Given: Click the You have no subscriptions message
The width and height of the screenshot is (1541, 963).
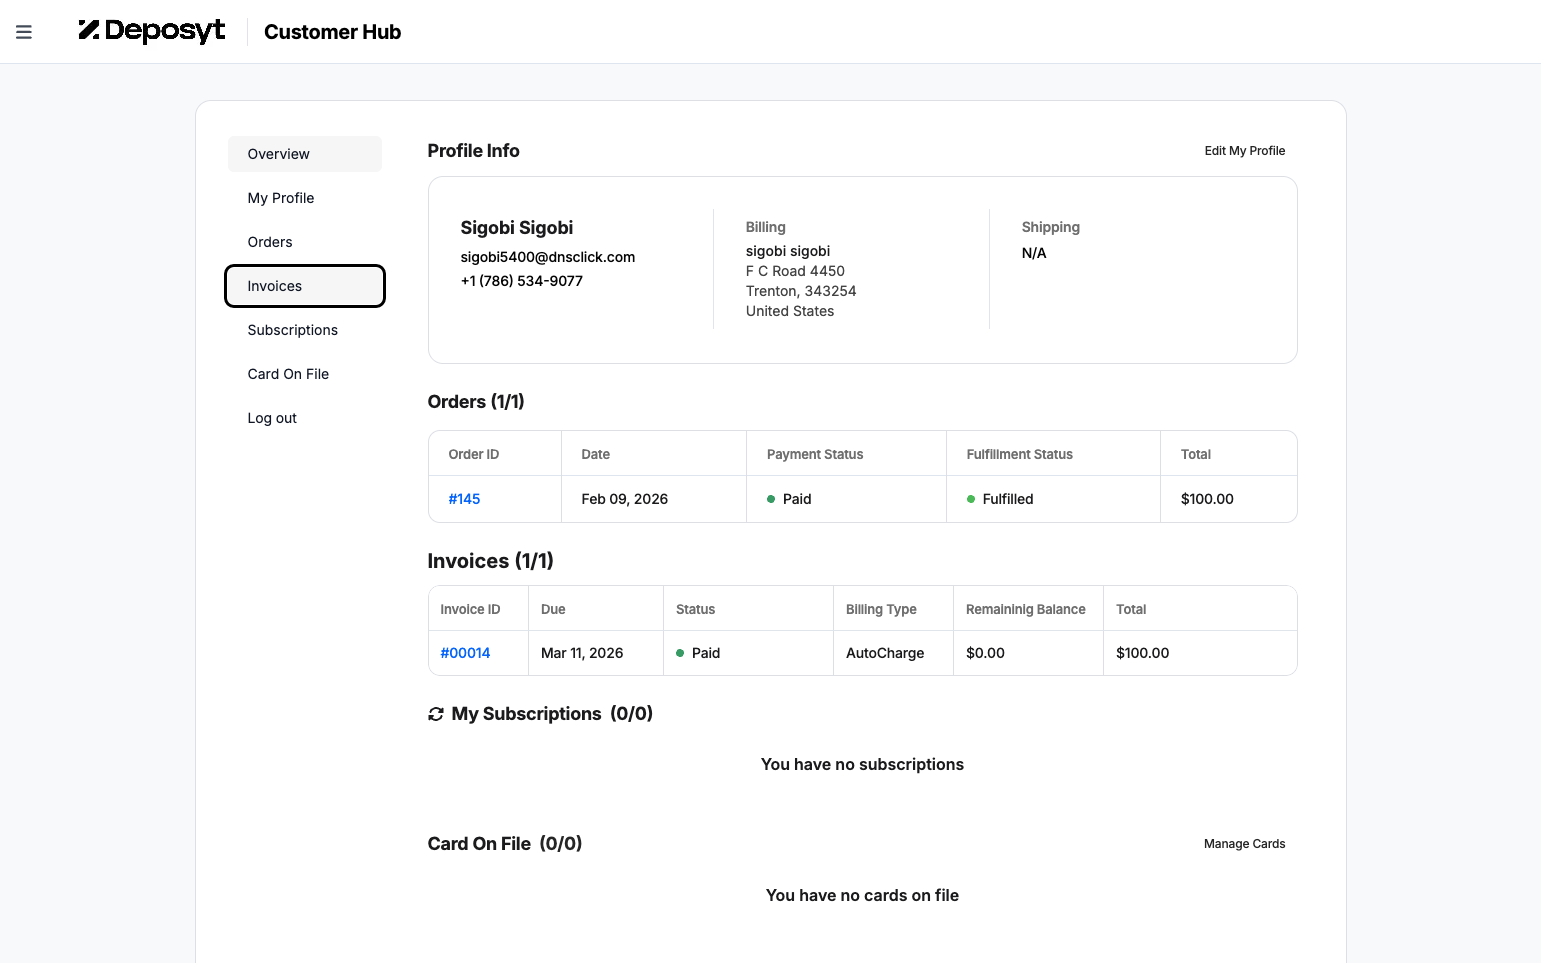Looking at the screenshot, I should (862, 764).
